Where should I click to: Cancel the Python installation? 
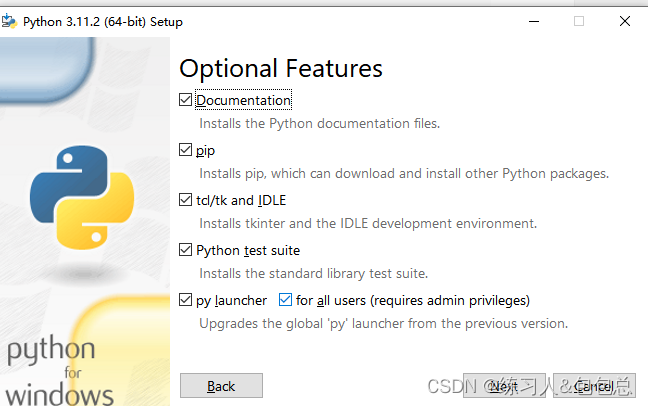tap(592, 386)
